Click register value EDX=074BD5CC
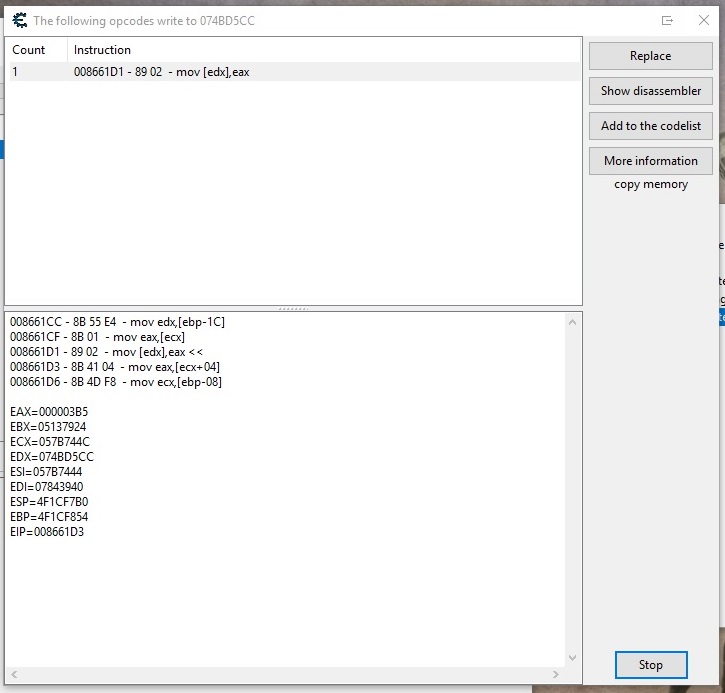This screenshot has width=725, height=693. click(x=52, y=457)
